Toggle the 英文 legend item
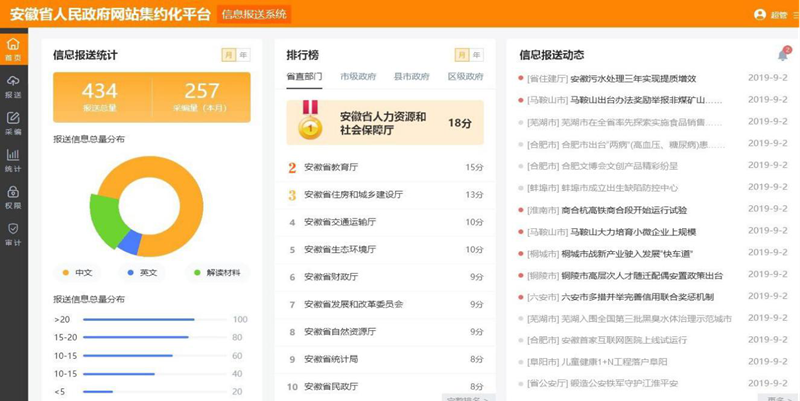Screen dimensions: 800x401 [x=142, y=273]
